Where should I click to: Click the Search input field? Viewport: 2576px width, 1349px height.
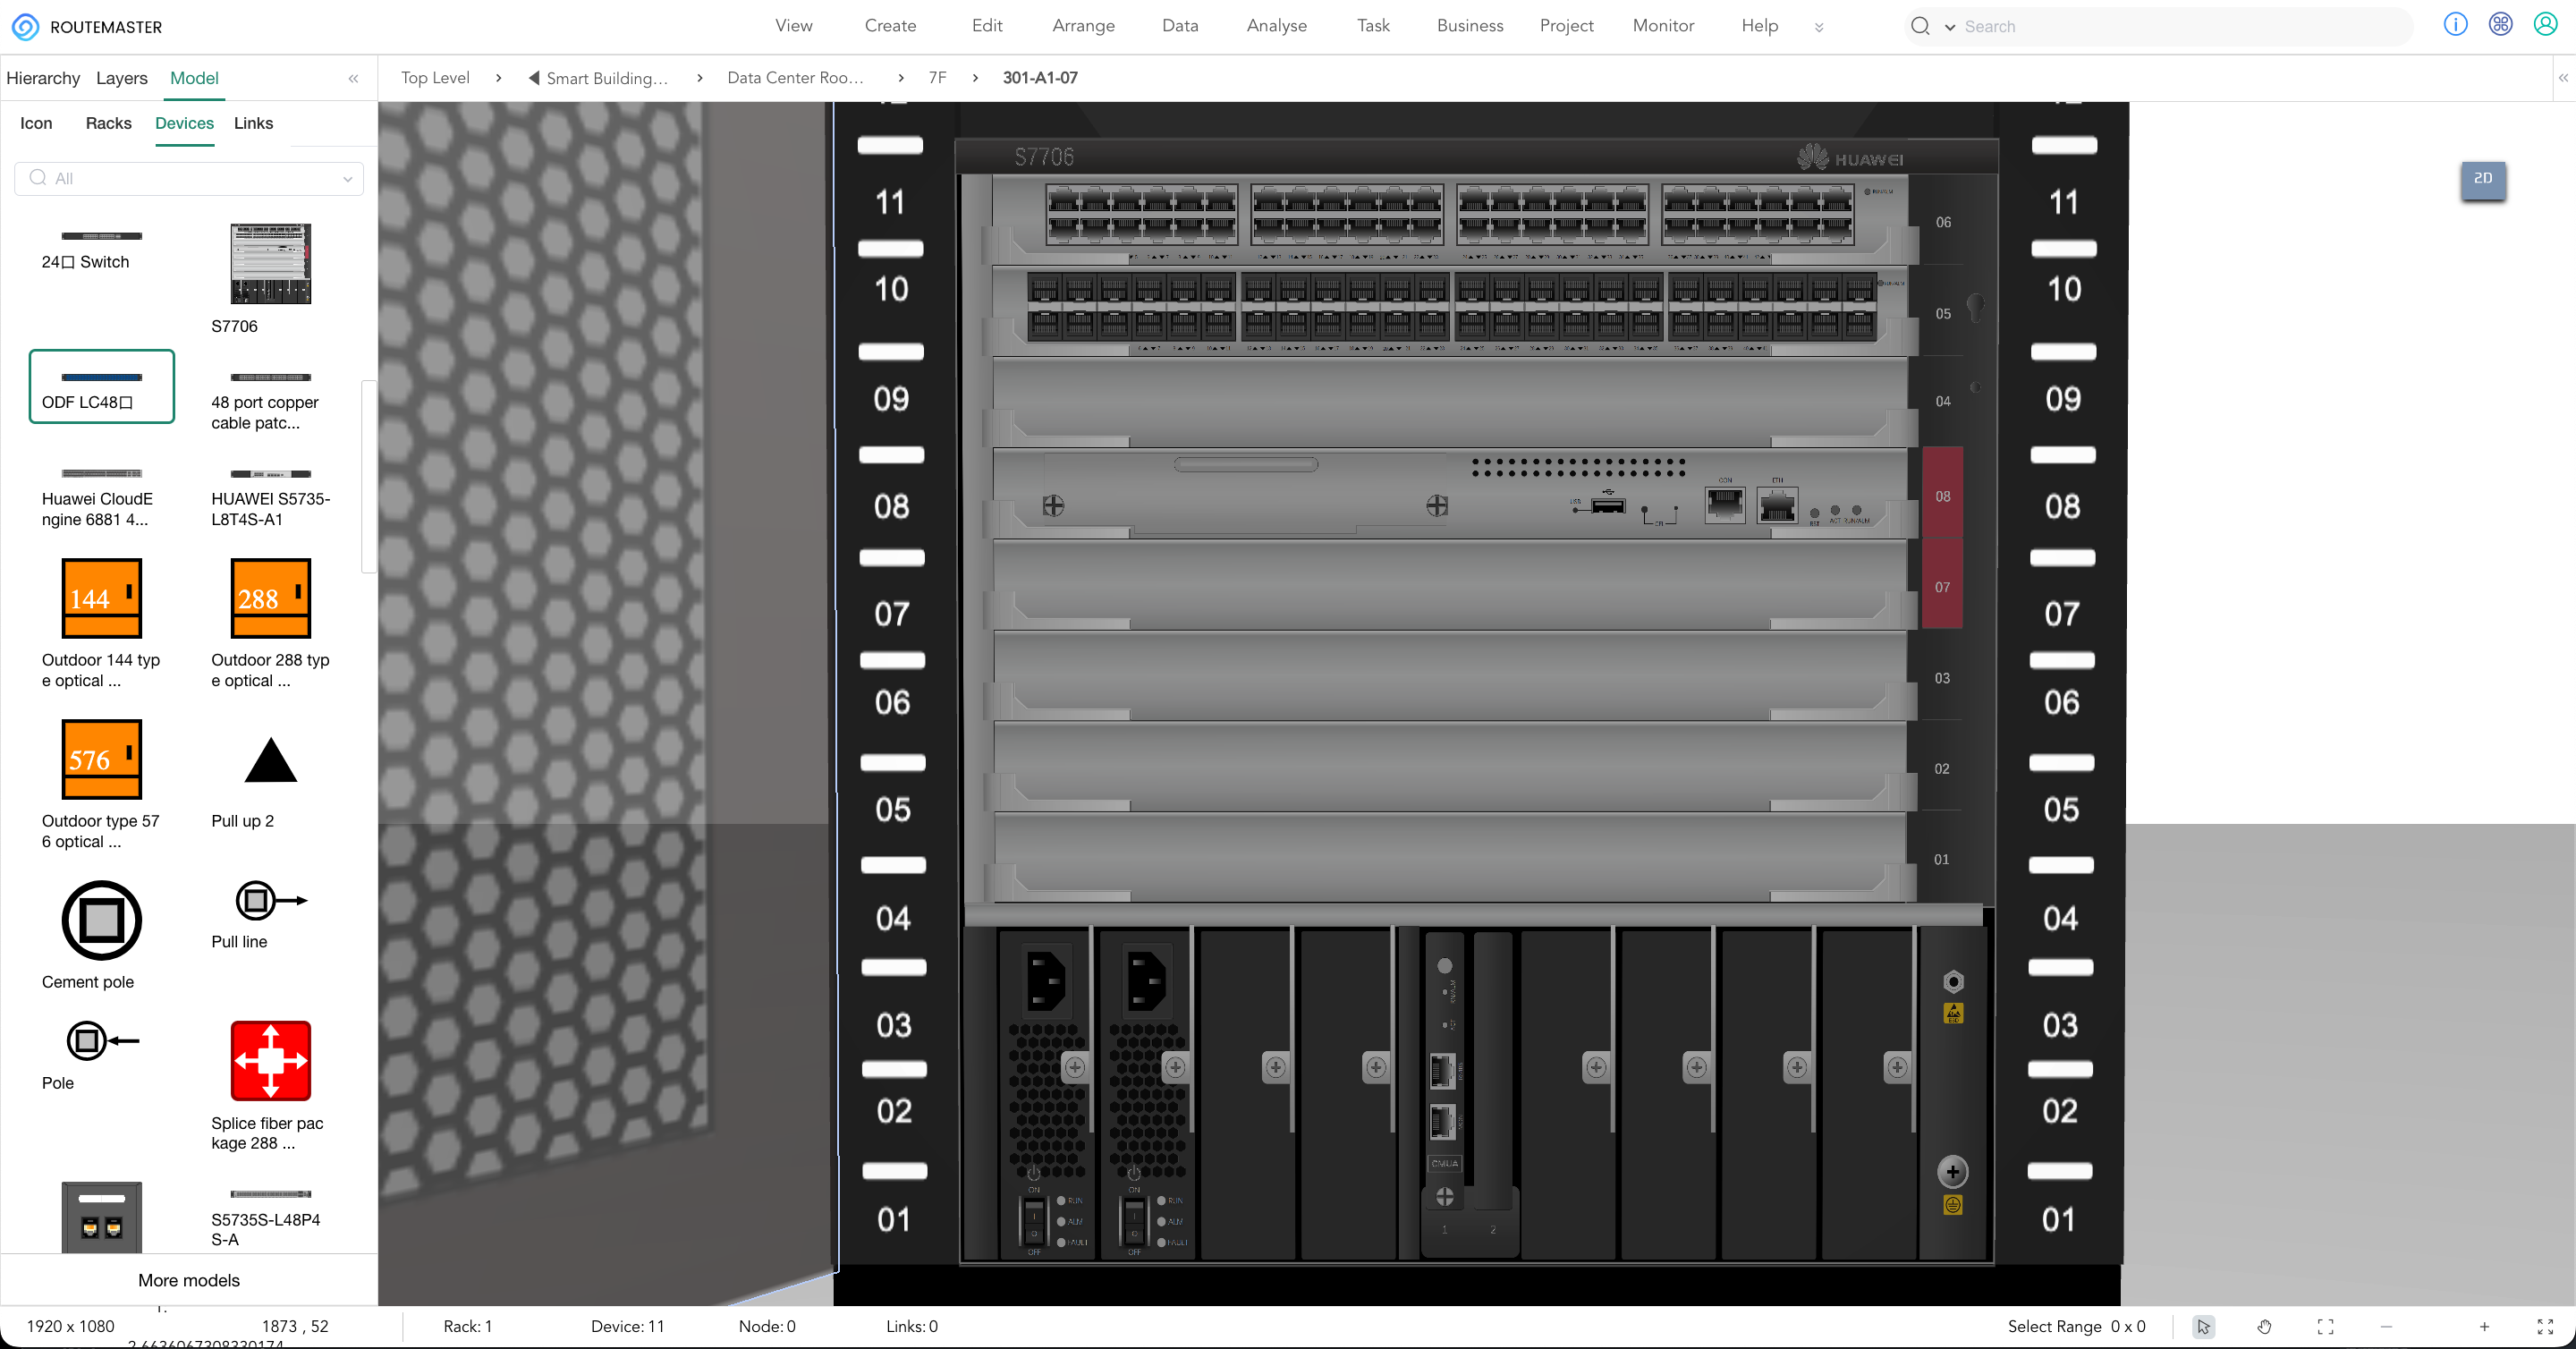pyautogui.click(x=2185, y=26)
